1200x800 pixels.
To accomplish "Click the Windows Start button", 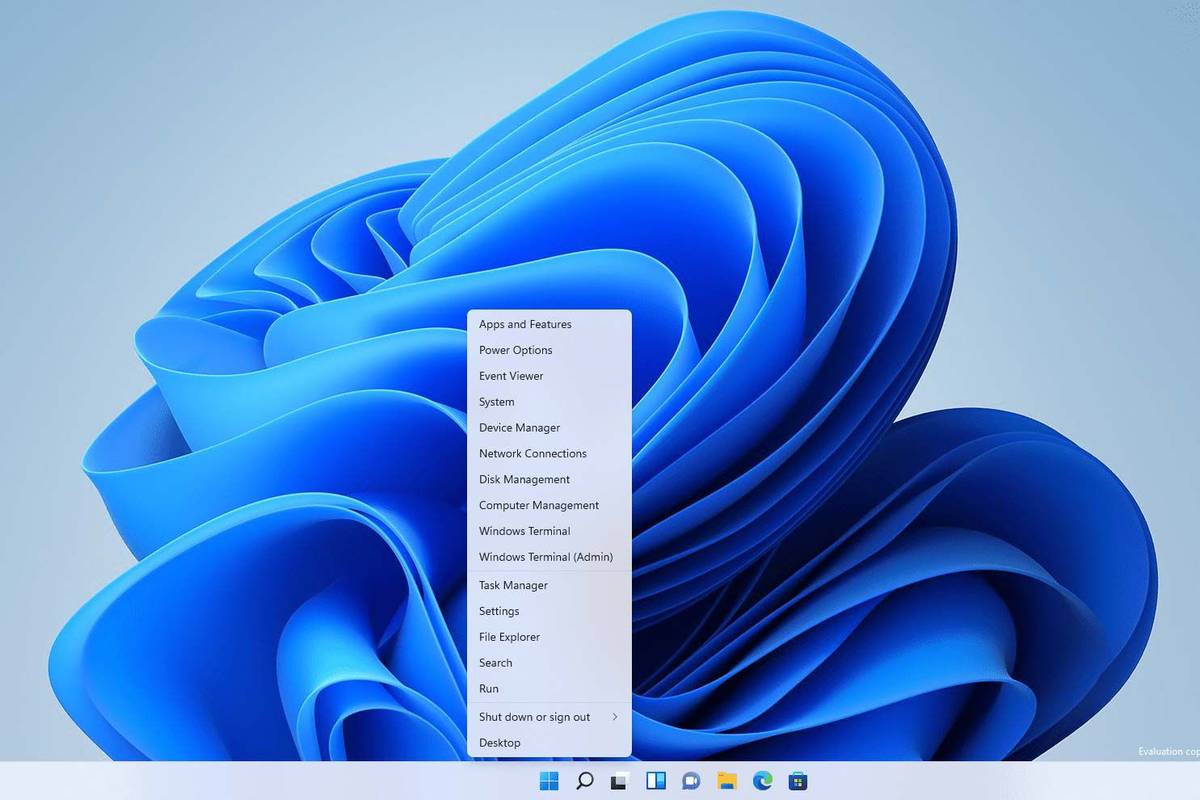I will 550,781.
